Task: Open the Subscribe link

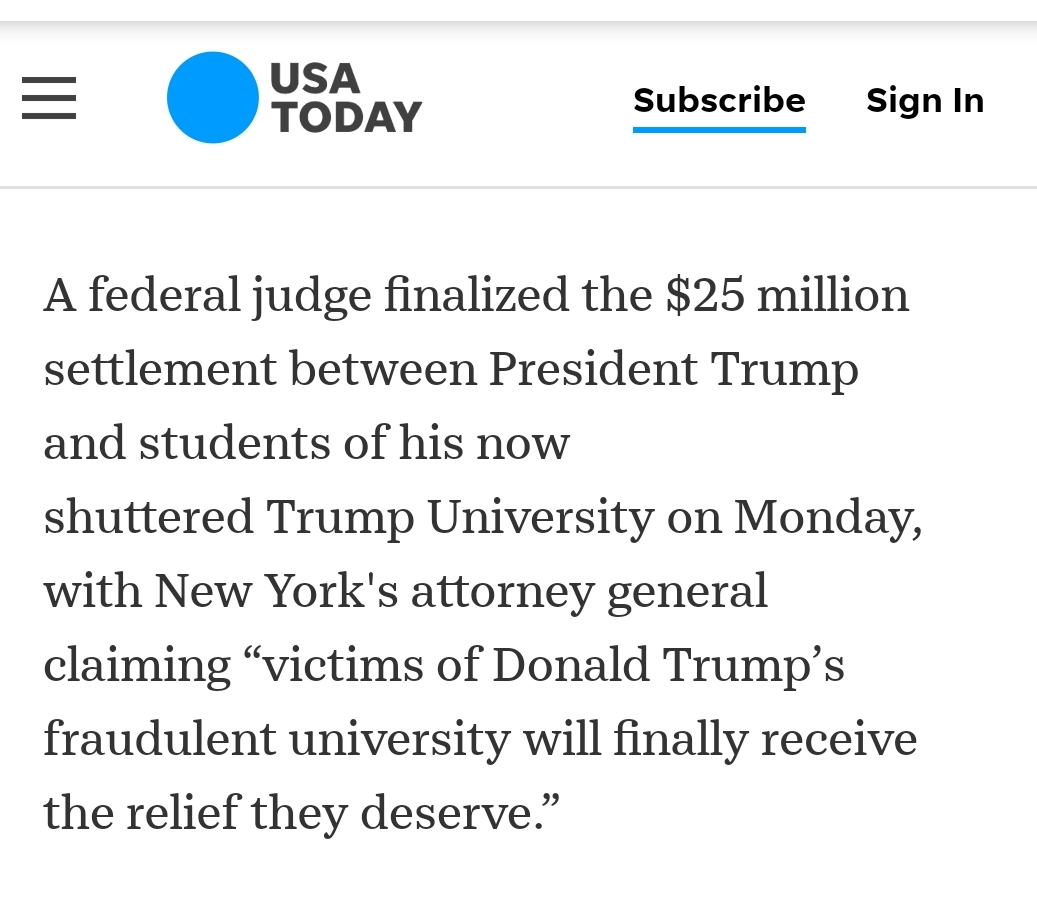Action: [x=719, y=100]
